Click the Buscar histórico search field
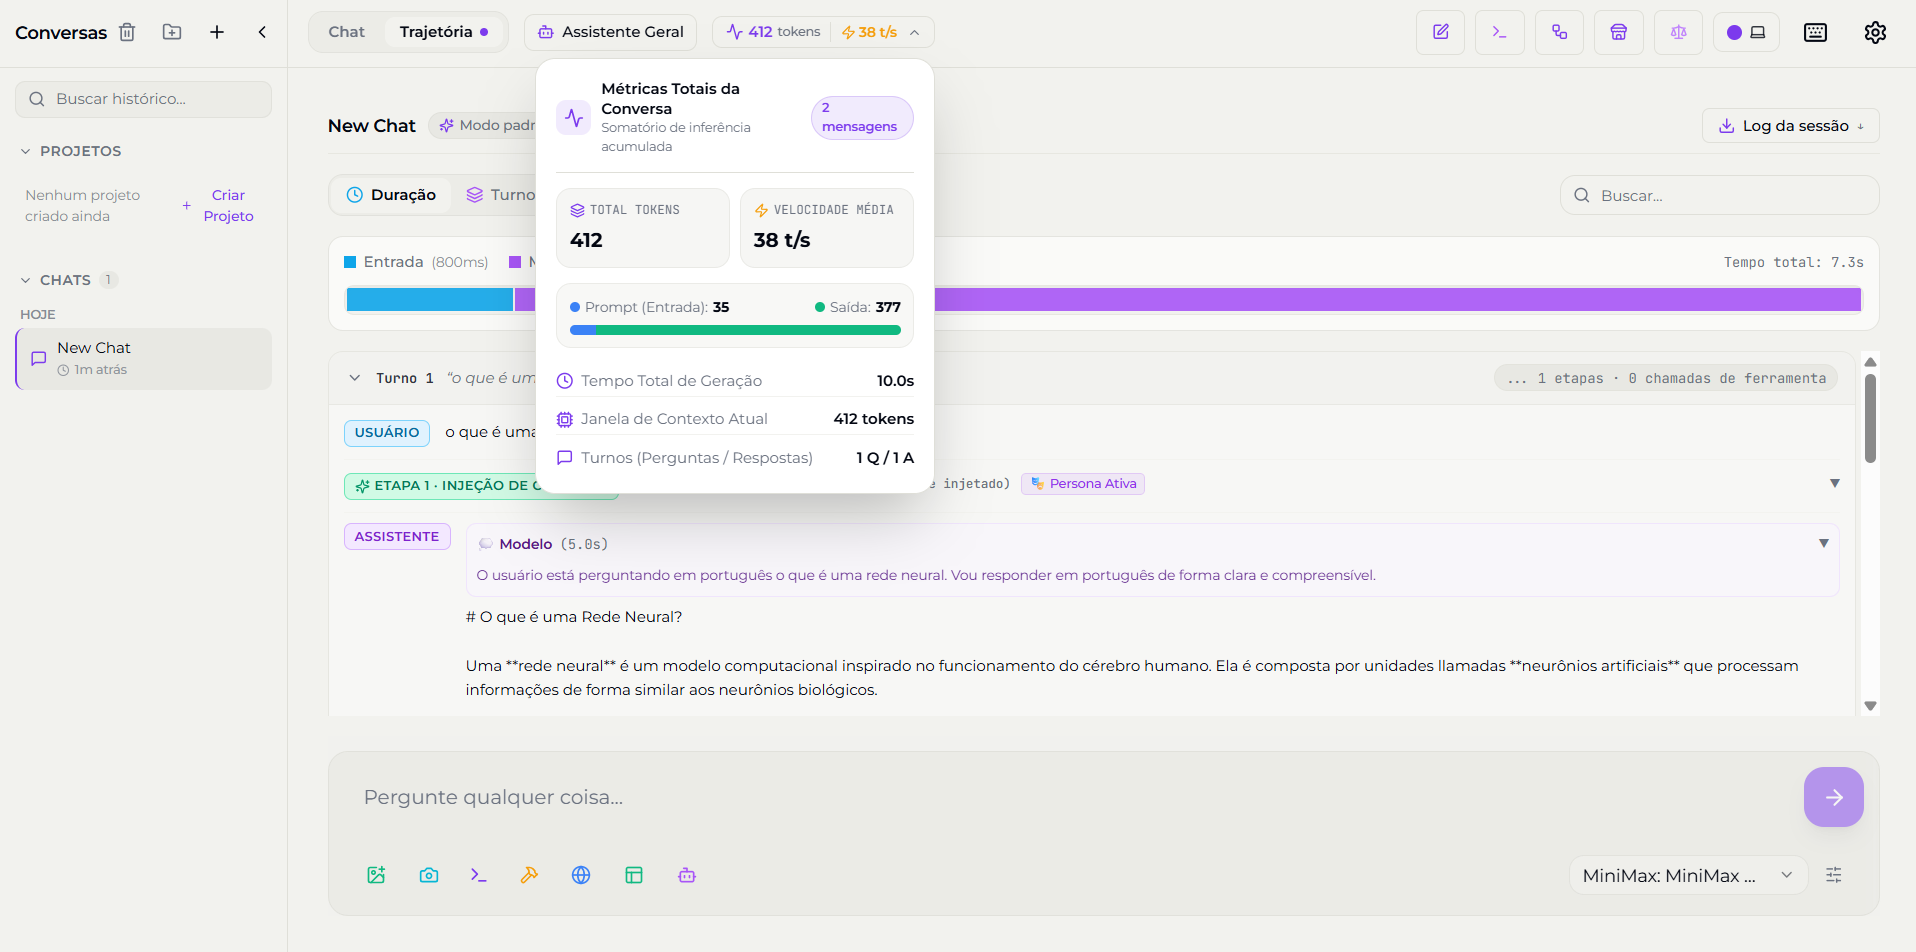Screen dimensions: 1916x952 point(143,99)
